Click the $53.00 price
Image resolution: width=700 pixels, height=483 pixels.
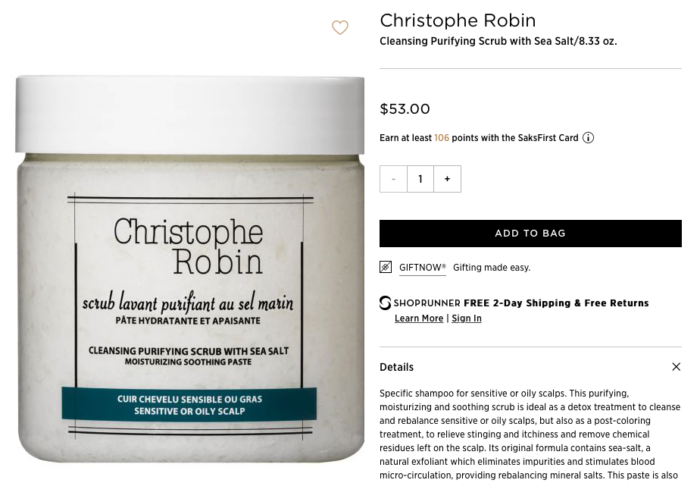404,109
